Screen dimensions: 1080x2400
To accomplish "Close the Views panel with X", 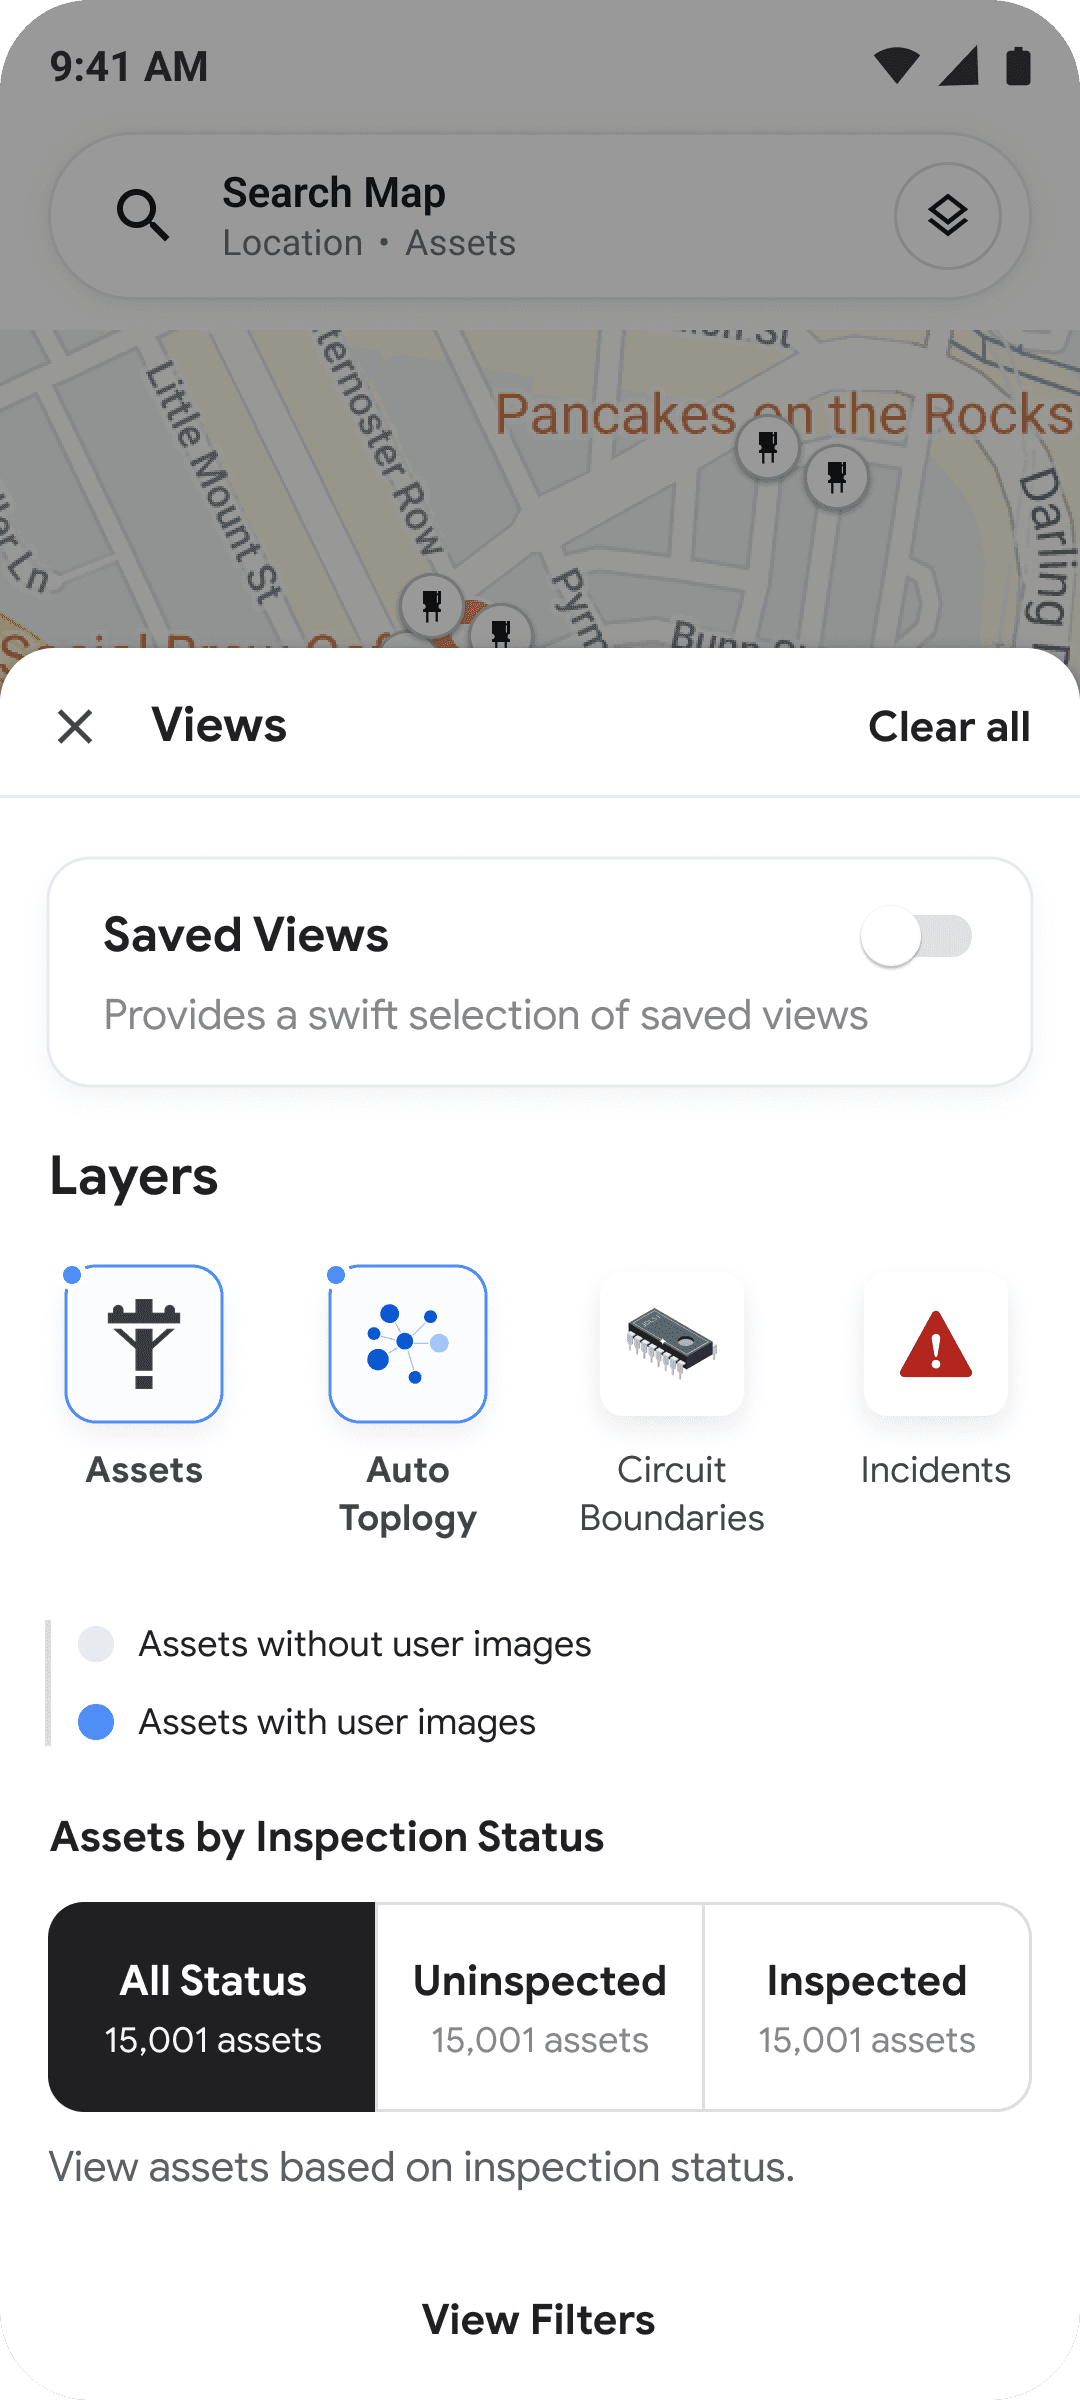I will tap(75, 727).
